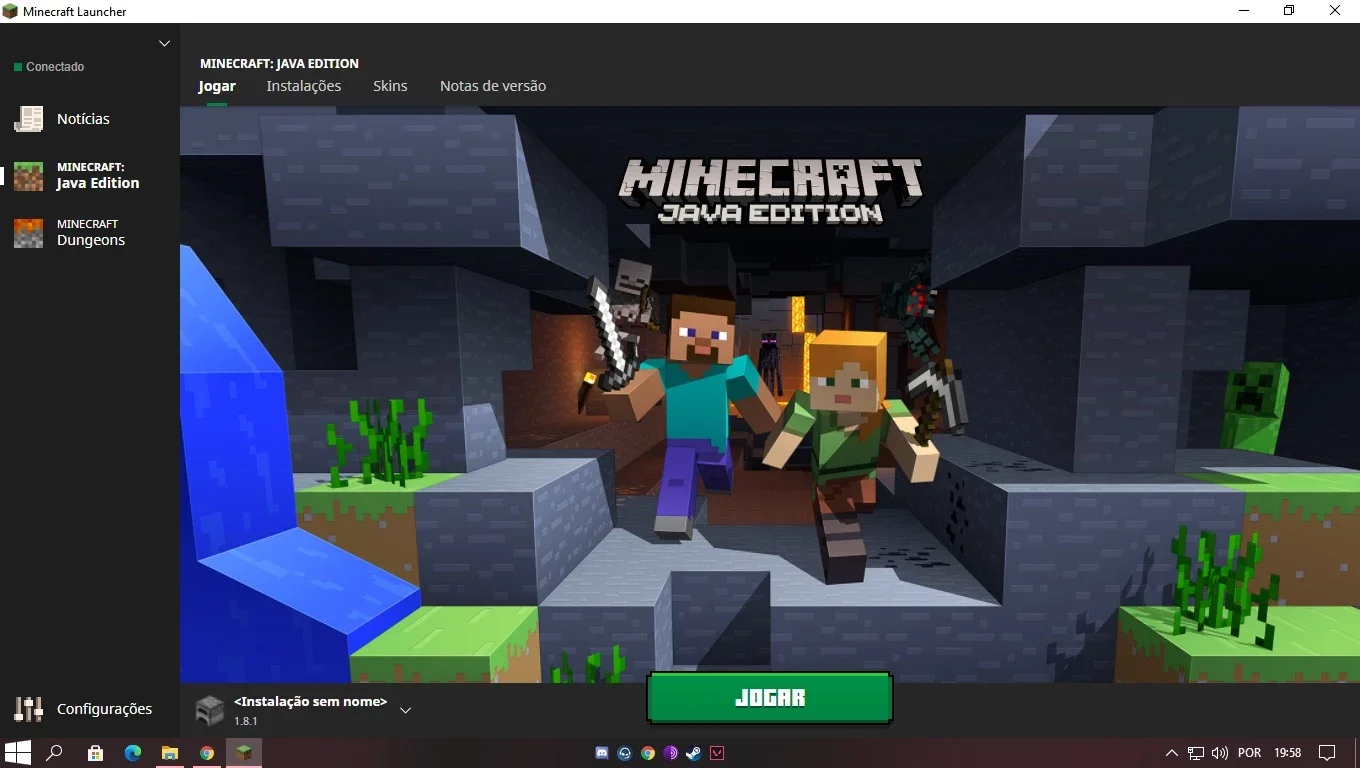This screenshot has width=1360, height=768.
Task: Select the Minecraft Dungeons icon
Action: pos(28,233)
